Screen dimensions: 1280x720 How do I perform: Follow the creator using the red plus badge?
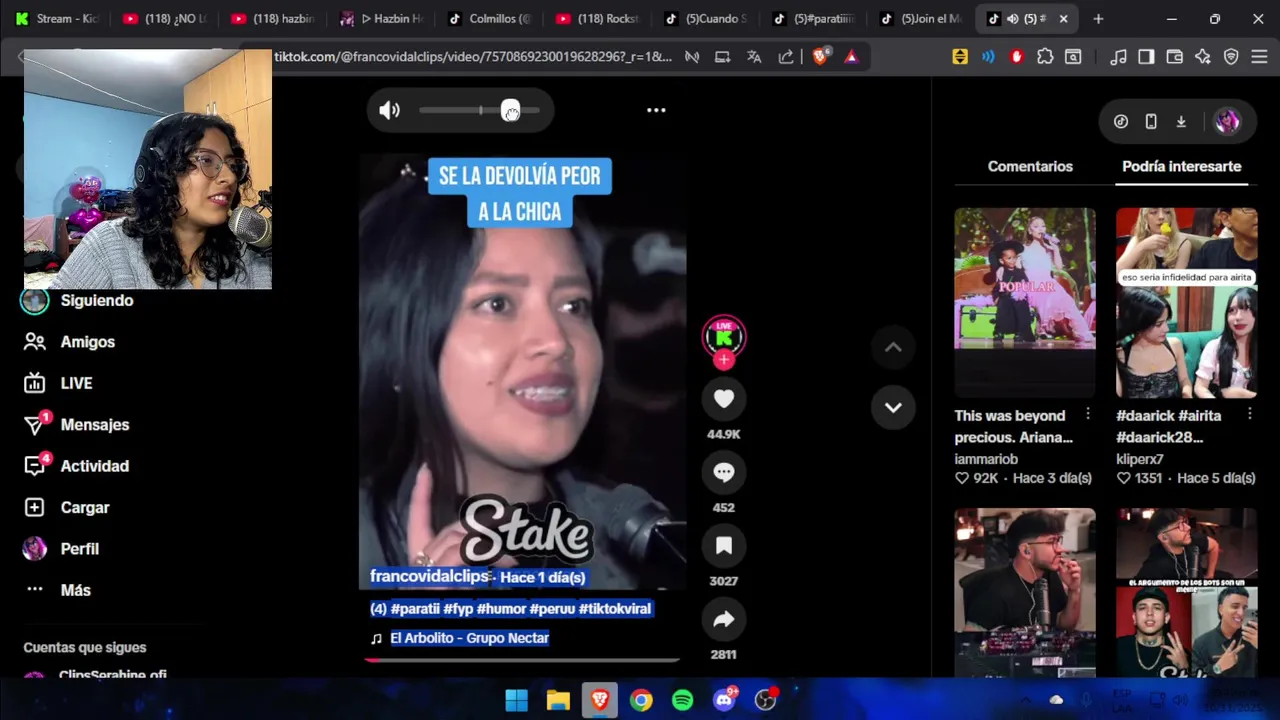(x=724, y=360)
